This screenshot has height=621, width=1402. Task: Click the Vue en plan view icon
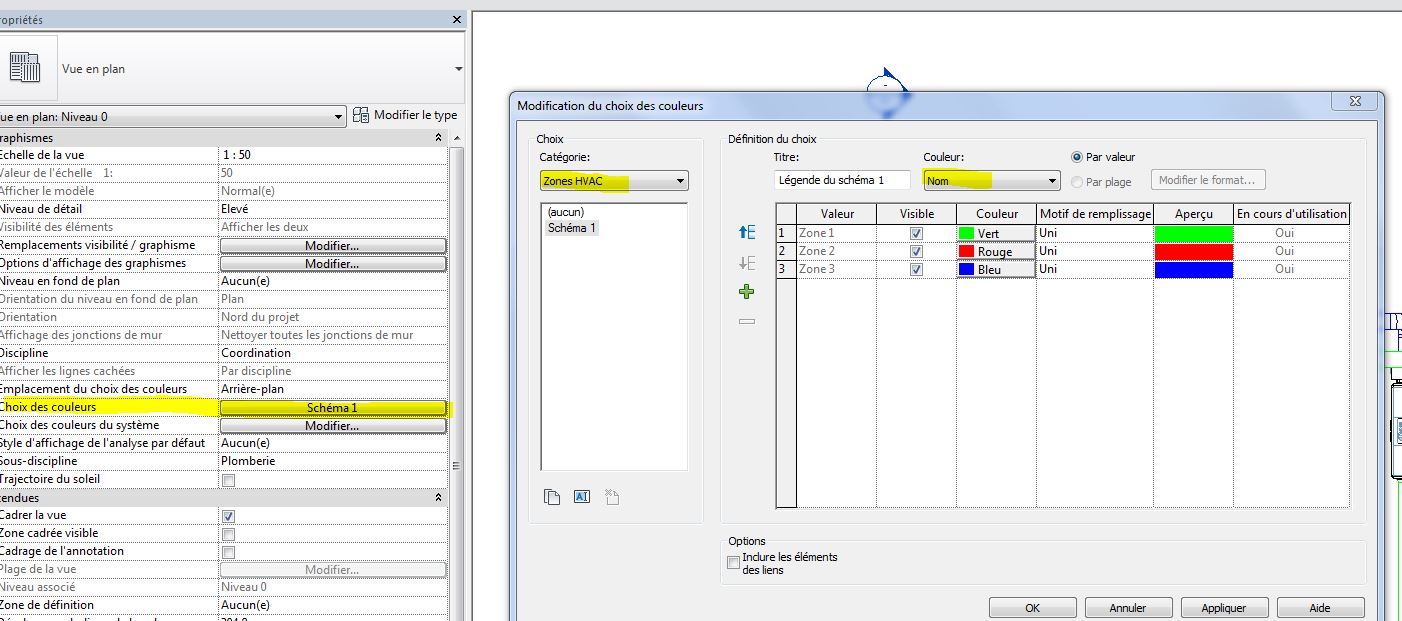pyautogui.click(x=25, y=68)
